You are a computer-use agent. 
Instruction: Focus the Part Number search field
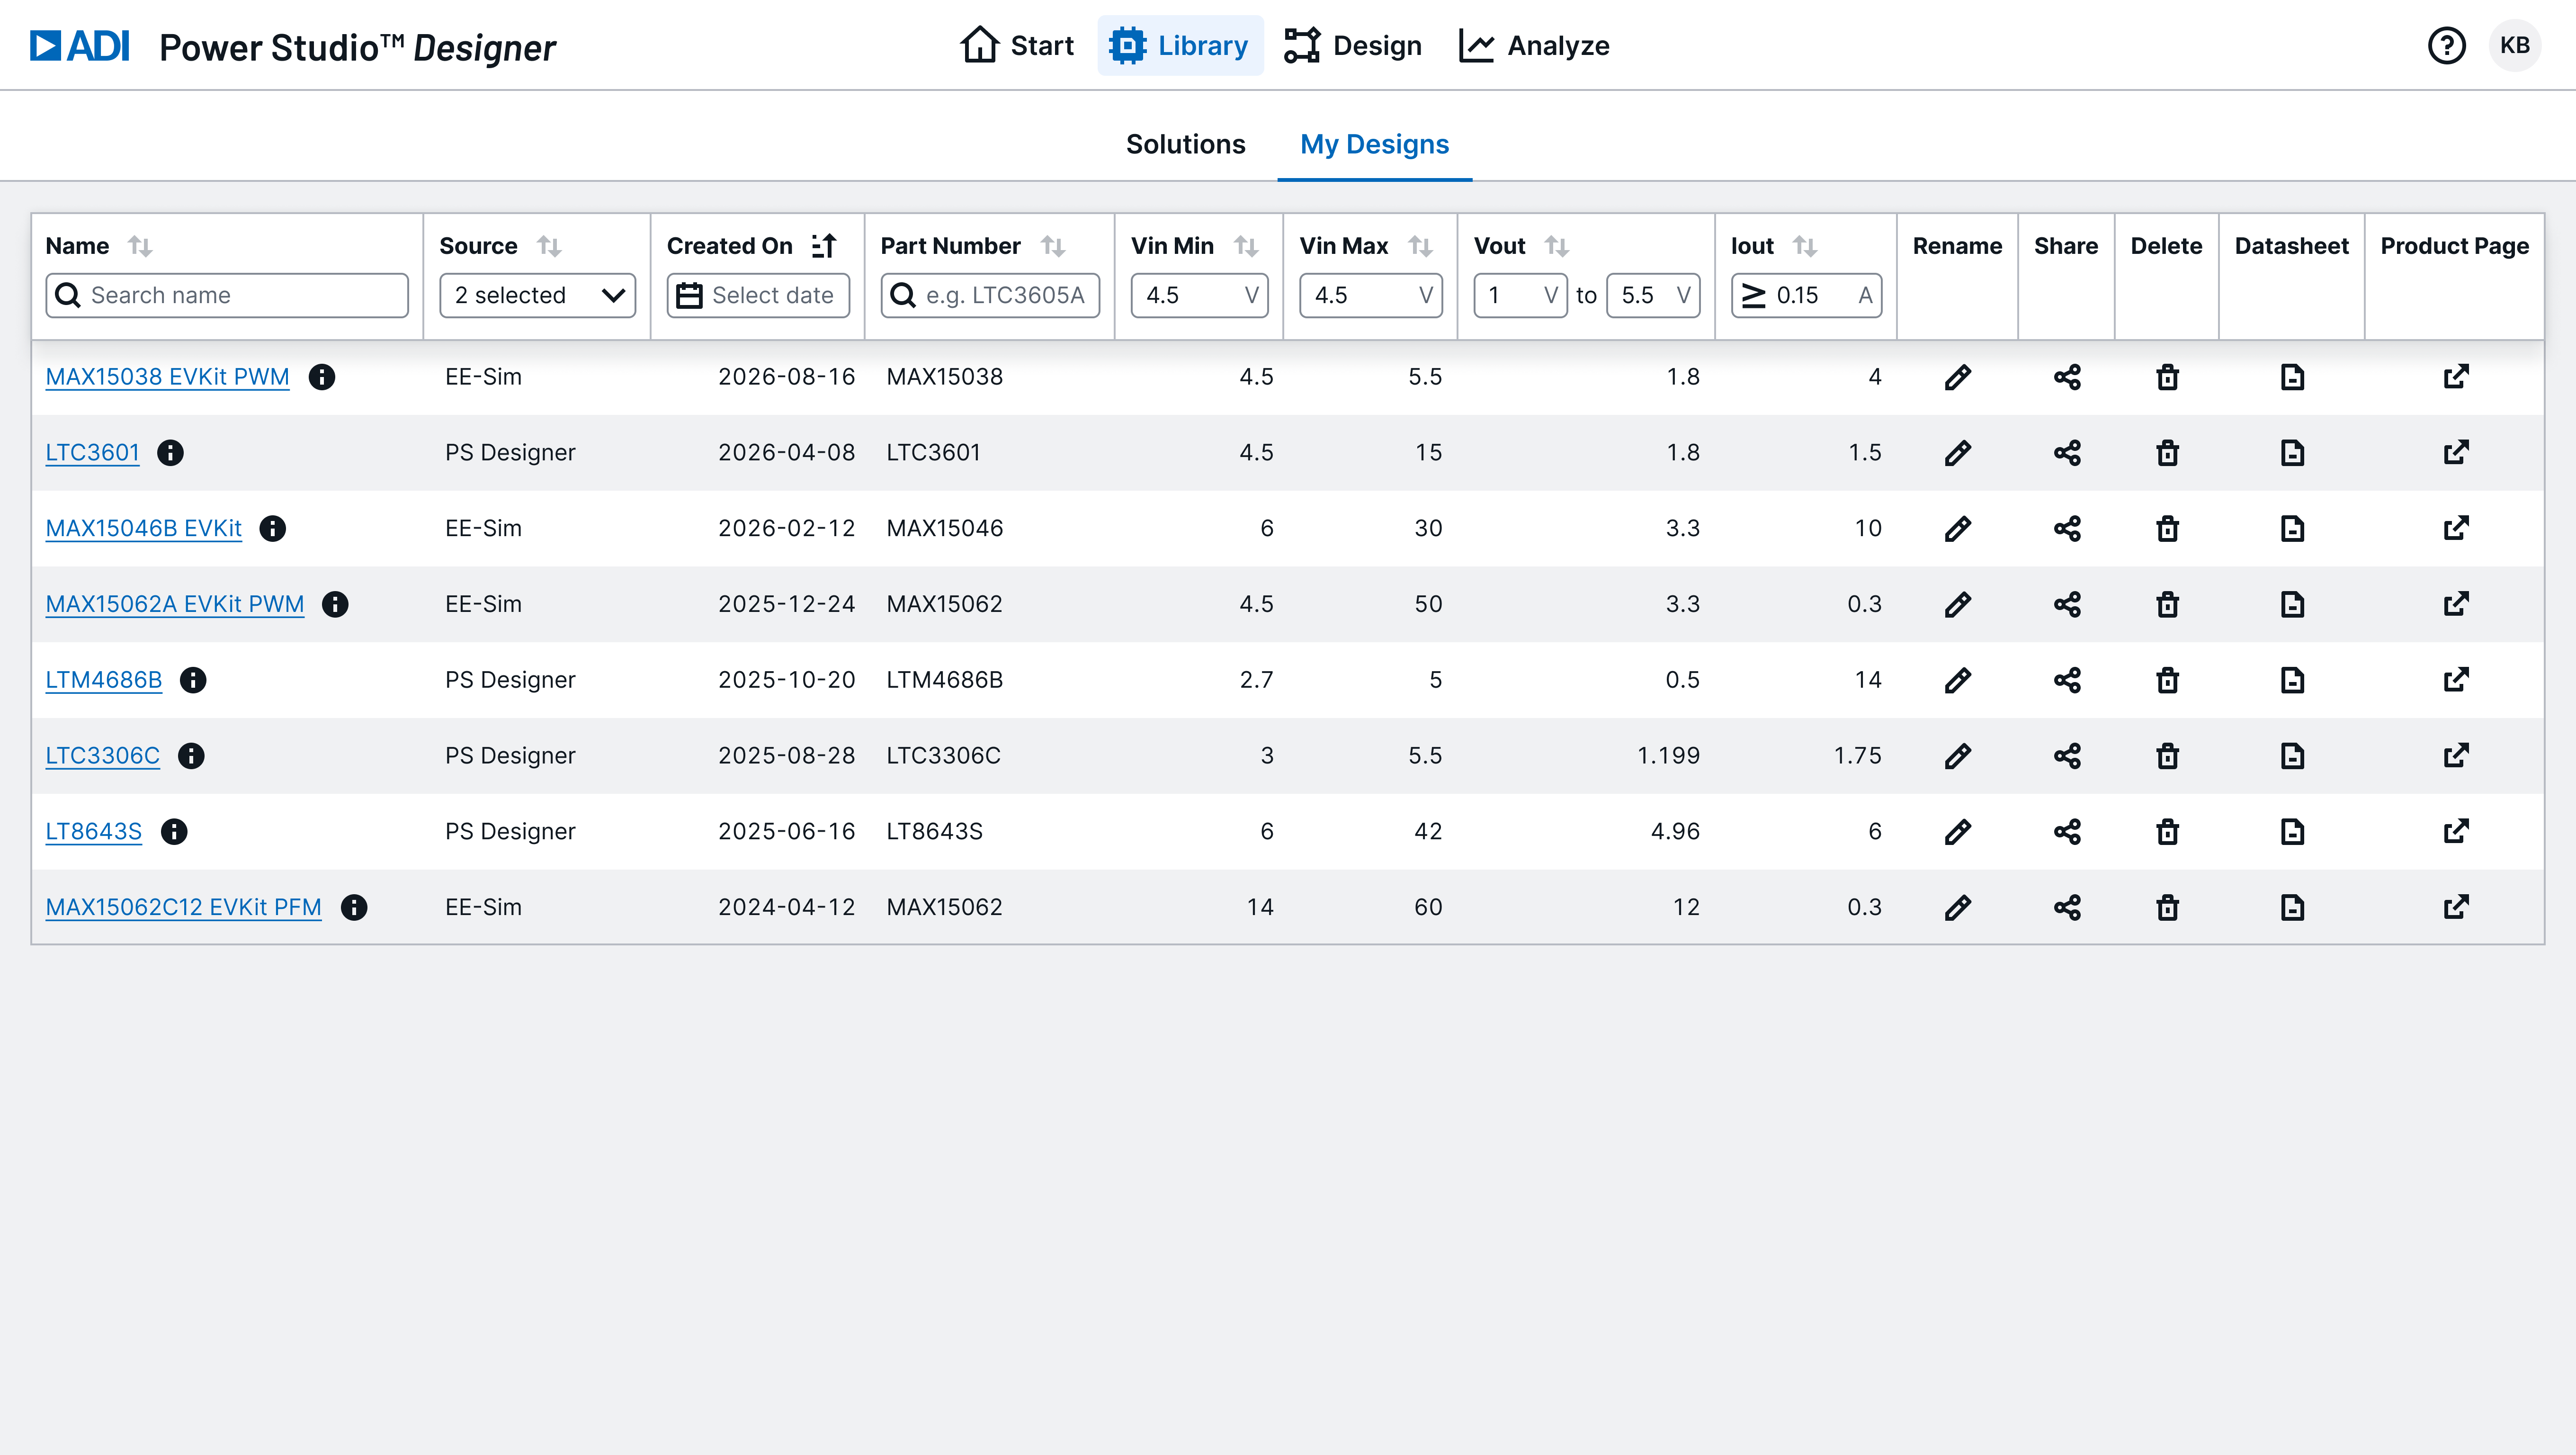pyautogui.click(x=990, y=295)
